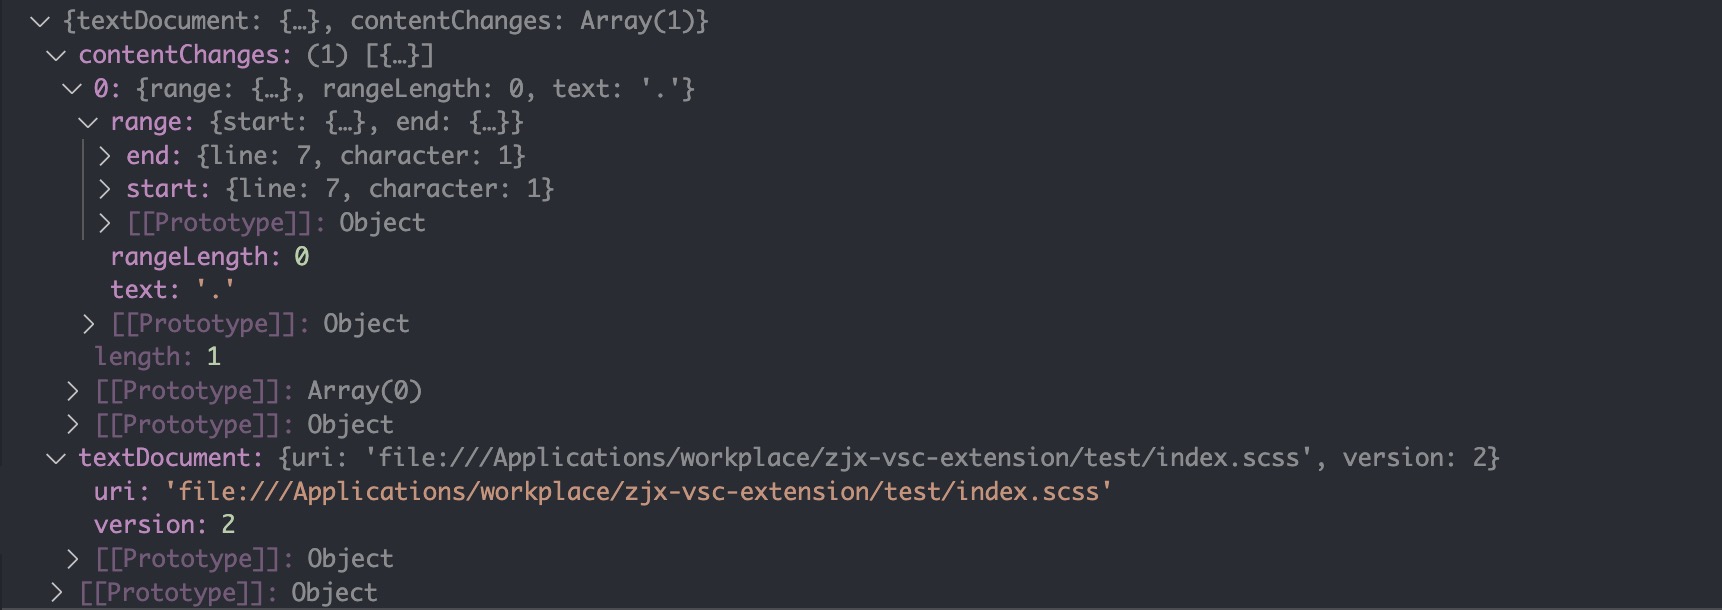Collapse the contentChanges array chevron
Viewport: 1722px width, 610px height.
tap(56, 55)
